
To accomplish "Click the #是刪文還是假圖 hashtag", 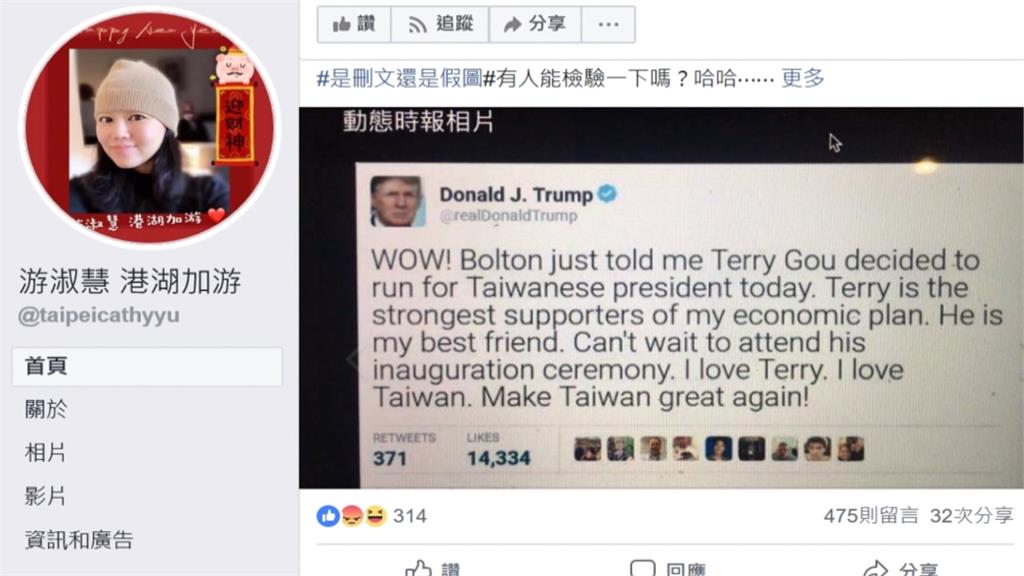I will coord(399,78).
